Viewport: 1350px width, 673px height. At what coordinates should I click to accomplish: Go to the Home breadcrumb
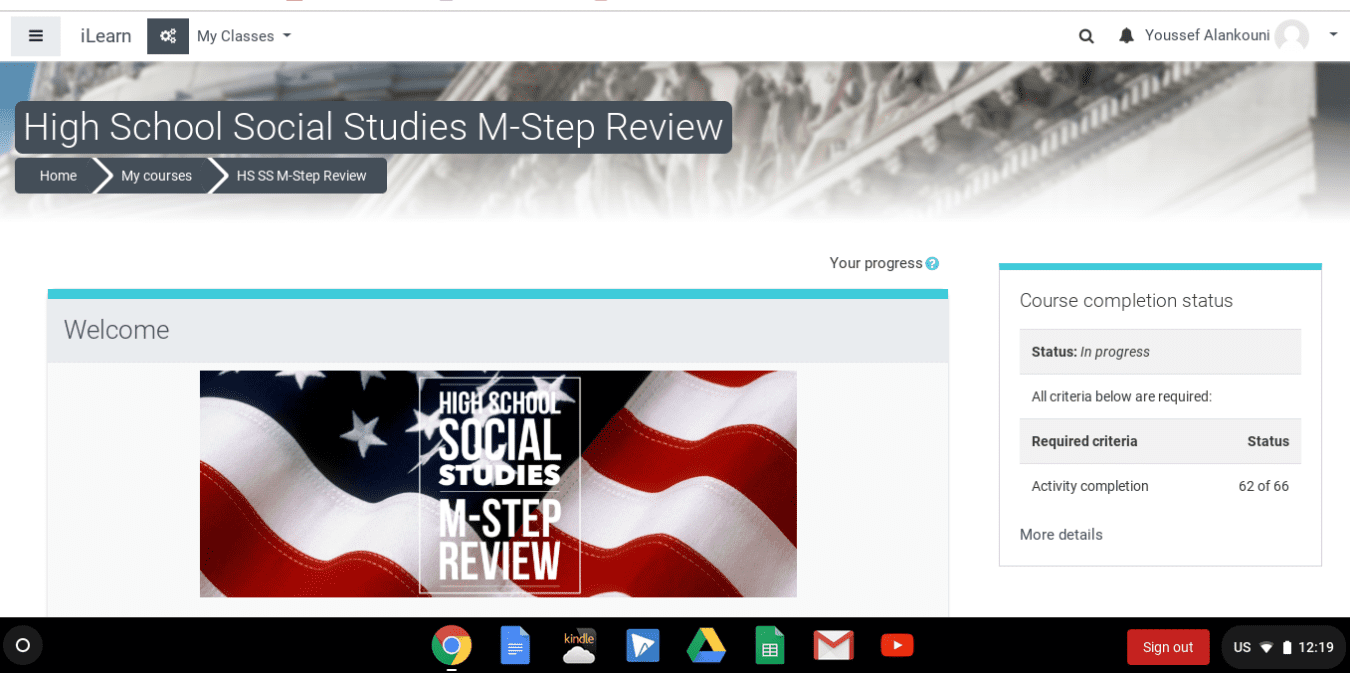click(x=58, y=176)
